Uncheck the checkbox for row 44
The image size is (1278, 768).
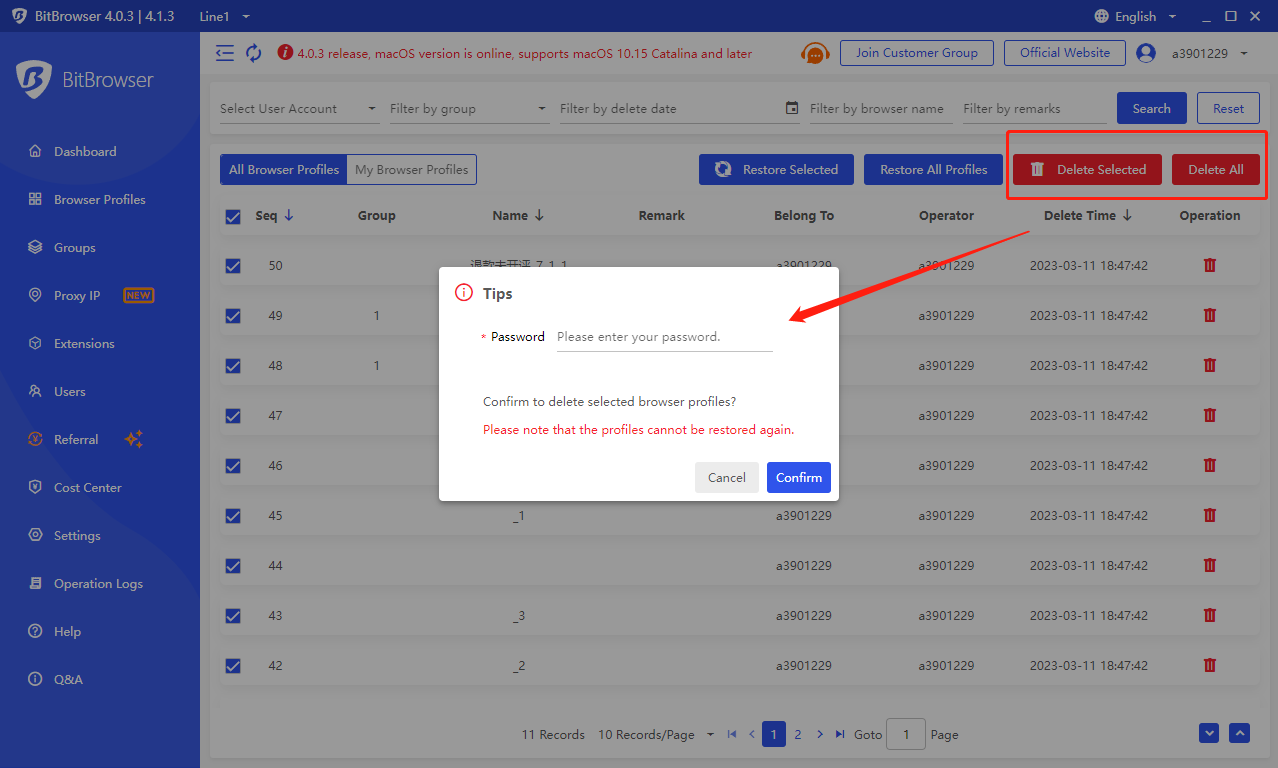click(x=233, y=566)
